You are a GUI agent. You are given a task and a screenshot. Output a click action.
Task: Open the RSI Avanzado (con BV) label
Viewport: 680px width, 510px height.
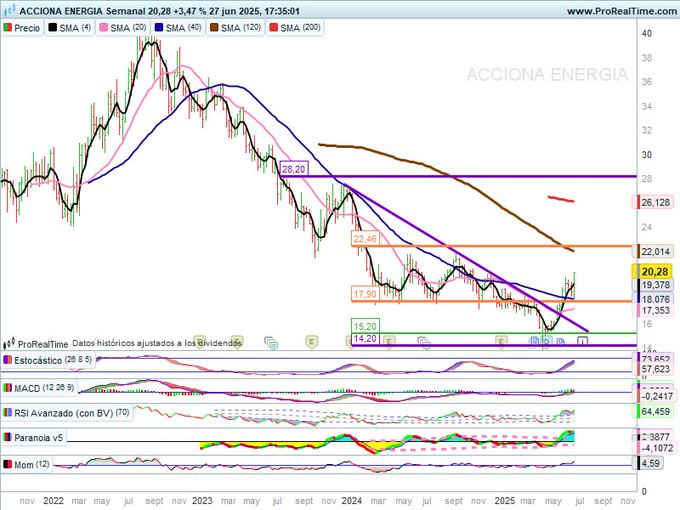72,413
